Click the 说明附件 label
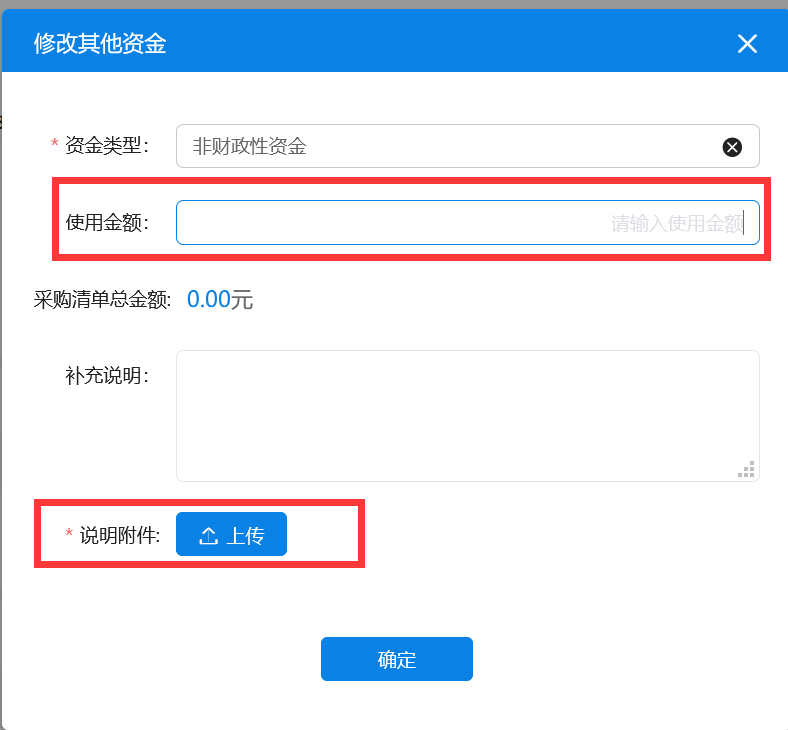 (x=119, y=535)
